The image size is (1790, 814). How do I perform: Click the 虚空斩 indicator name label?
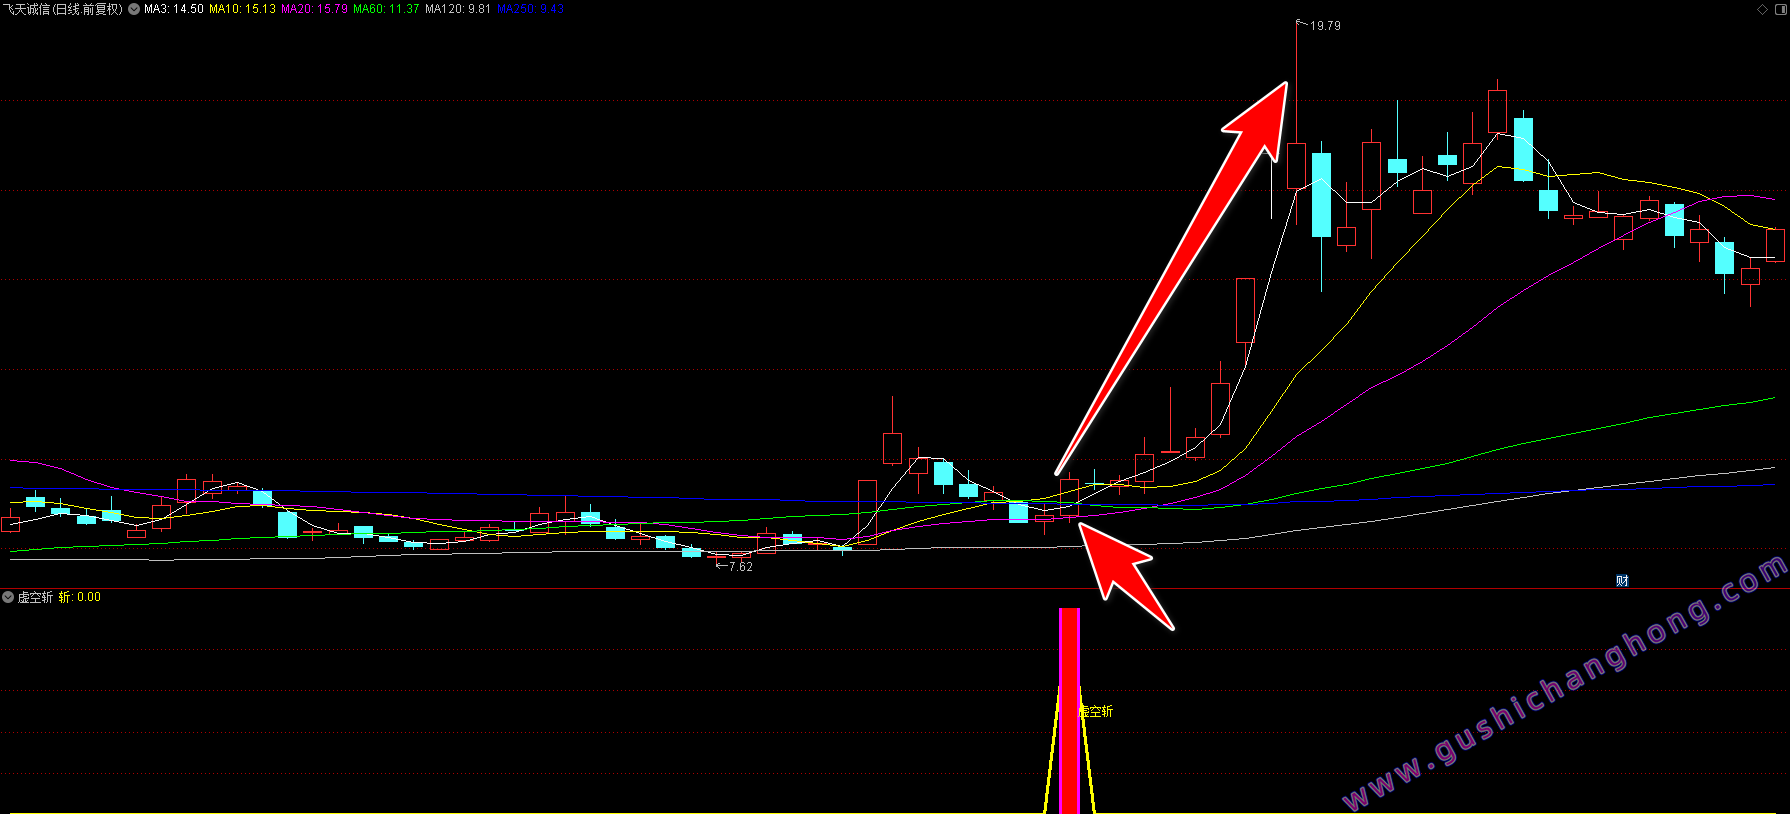pyautogui.click(x=35, y=597)
